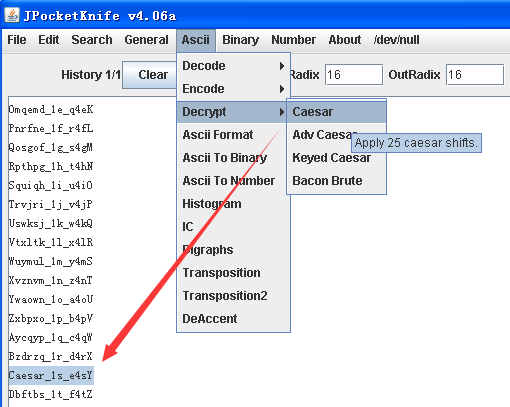The height and width of the screenshot is (407, 510).
Task: Click the line Squiqh_1i_u4iO
Action: (51, 186)
